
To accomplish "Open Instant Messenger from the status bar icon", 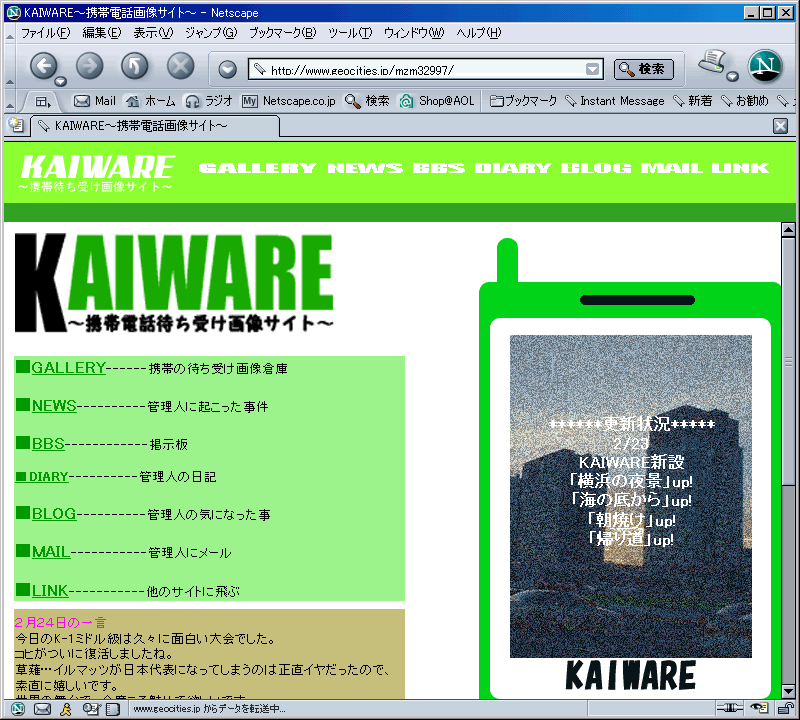I will [66, 709].
